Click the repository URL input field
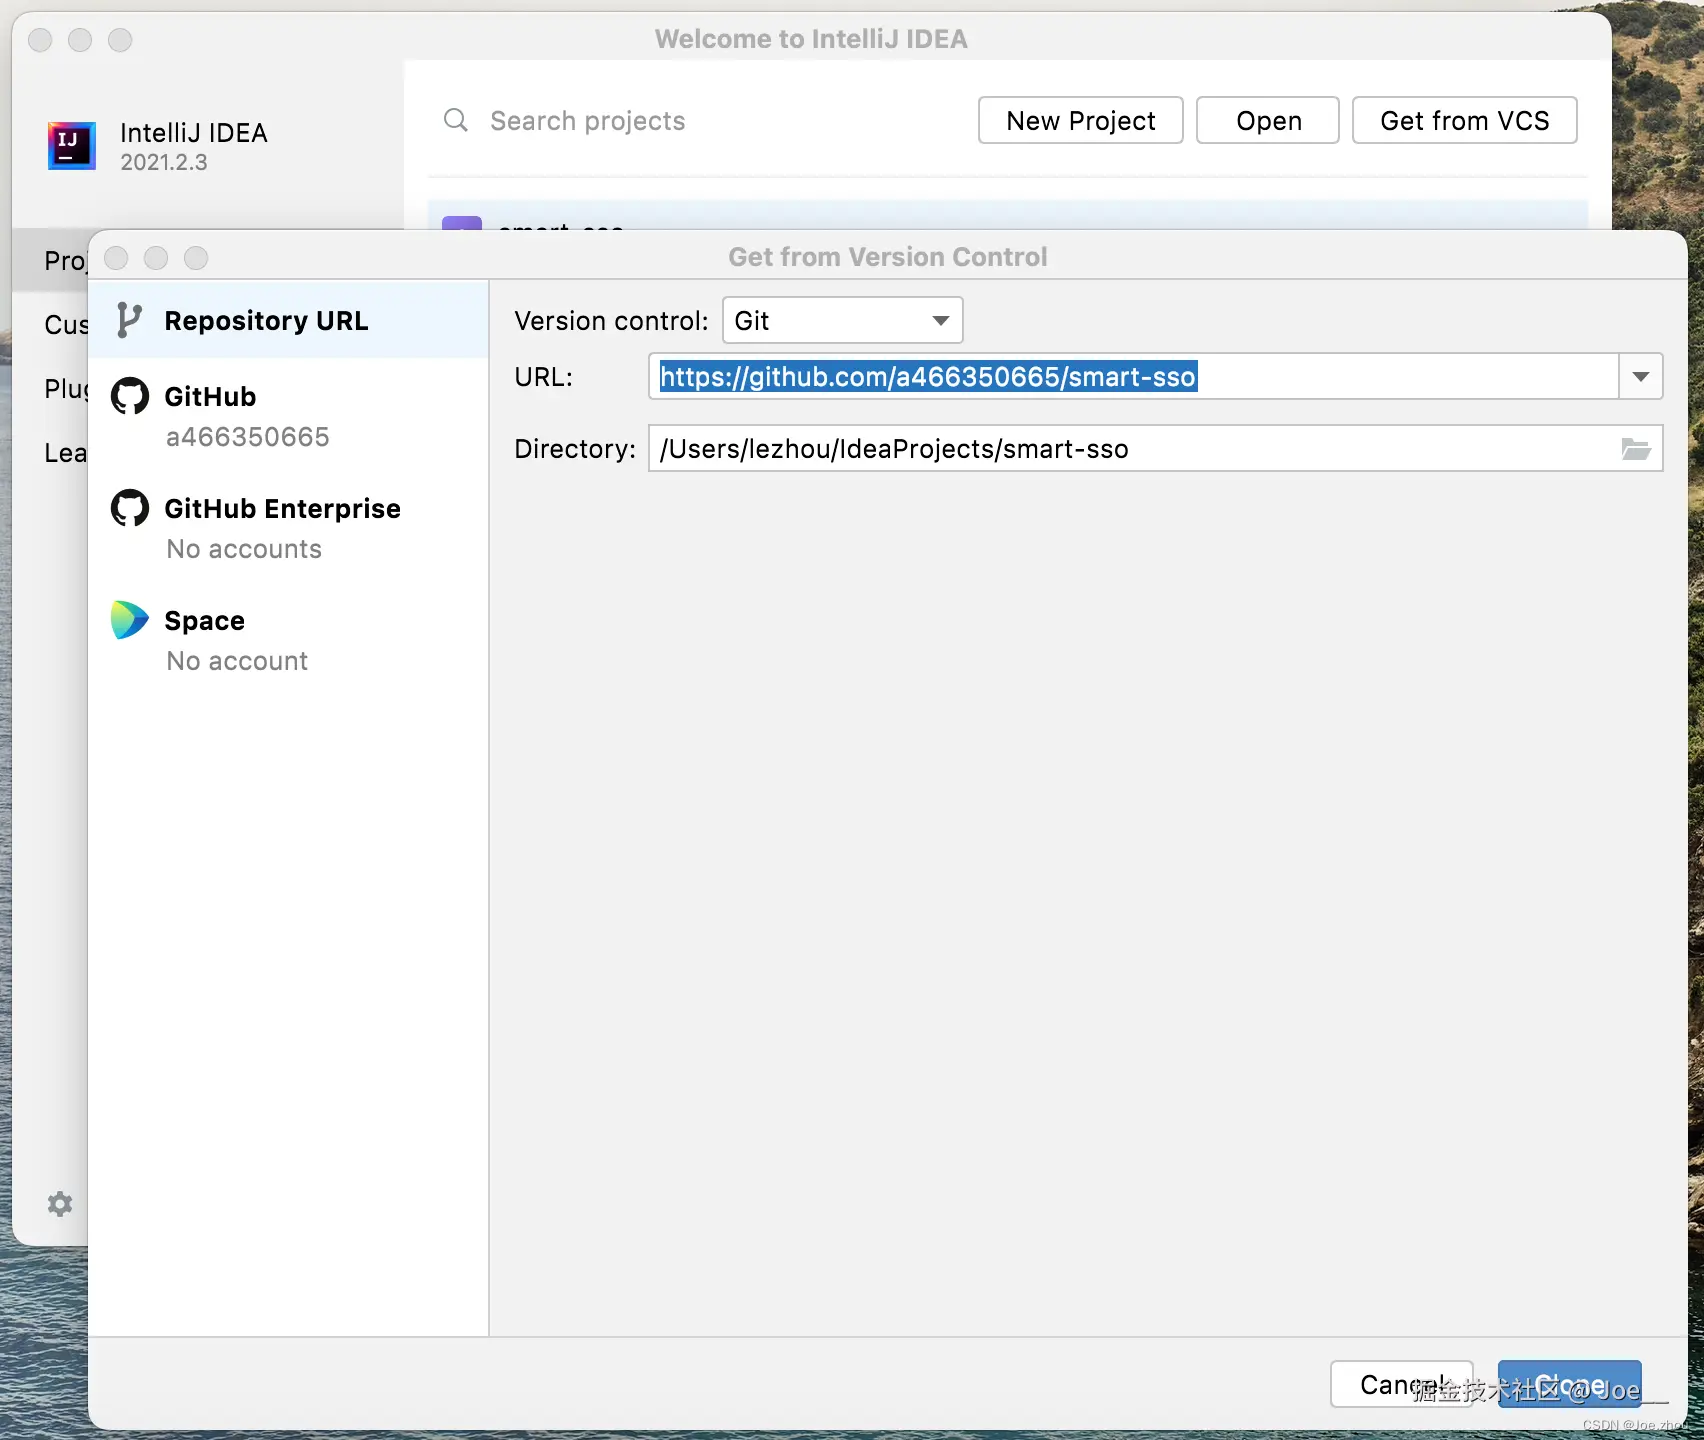Image resolution: width=1704 pixels, height=1440 pixels. pyautogui.click(x=1134, y=376)
